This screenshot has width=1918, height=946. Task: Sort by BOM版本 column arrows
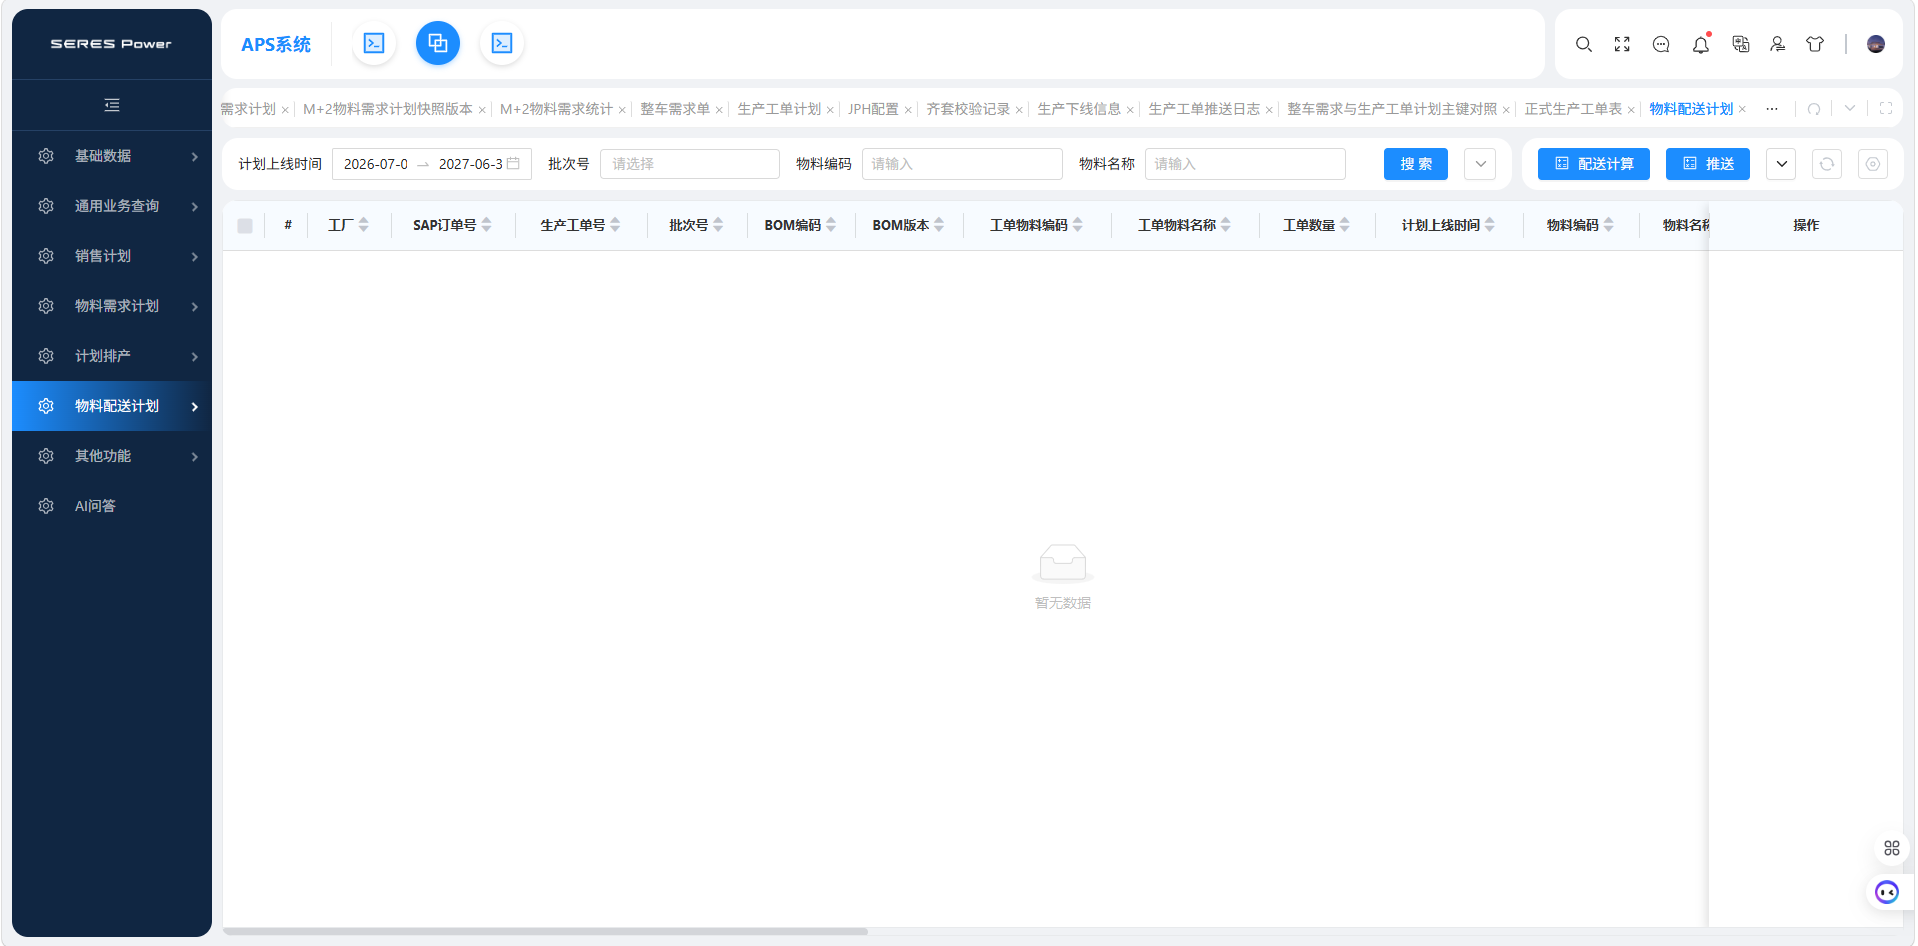tap(939, 225)
